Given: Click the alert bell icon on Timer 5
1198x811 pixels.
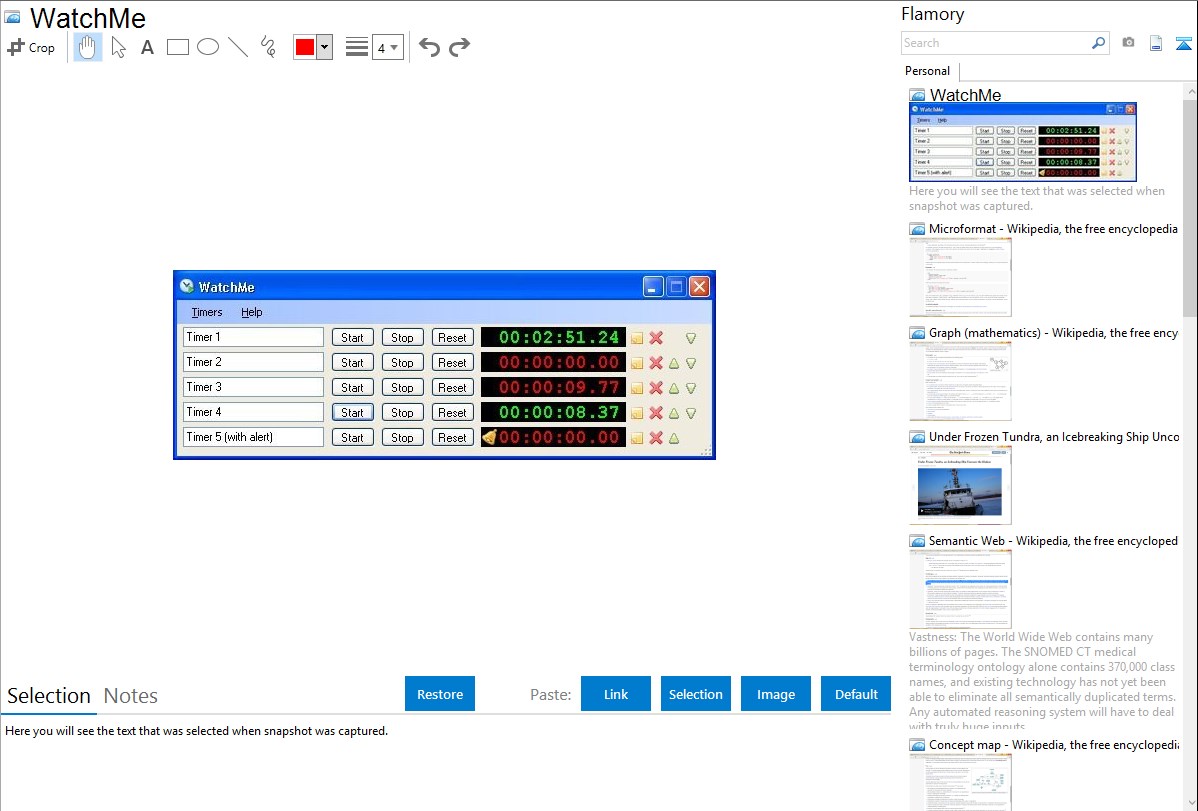Looking at the screenshot, I should pyautogui.click(x=489, y=437).
